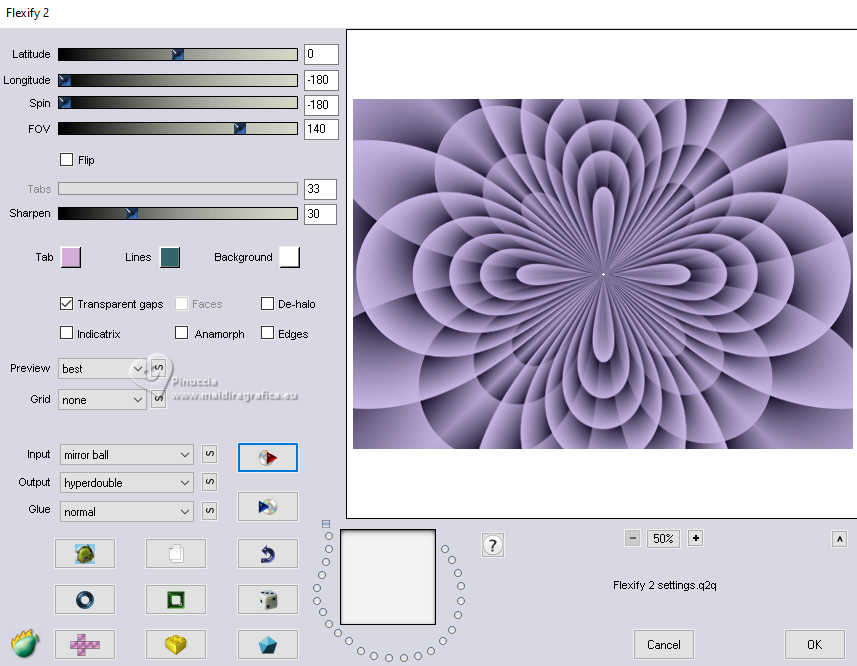Screen dimensions: 857x666
Task: Open the Preview quality dropdown
Action: [x=102, y=369]
